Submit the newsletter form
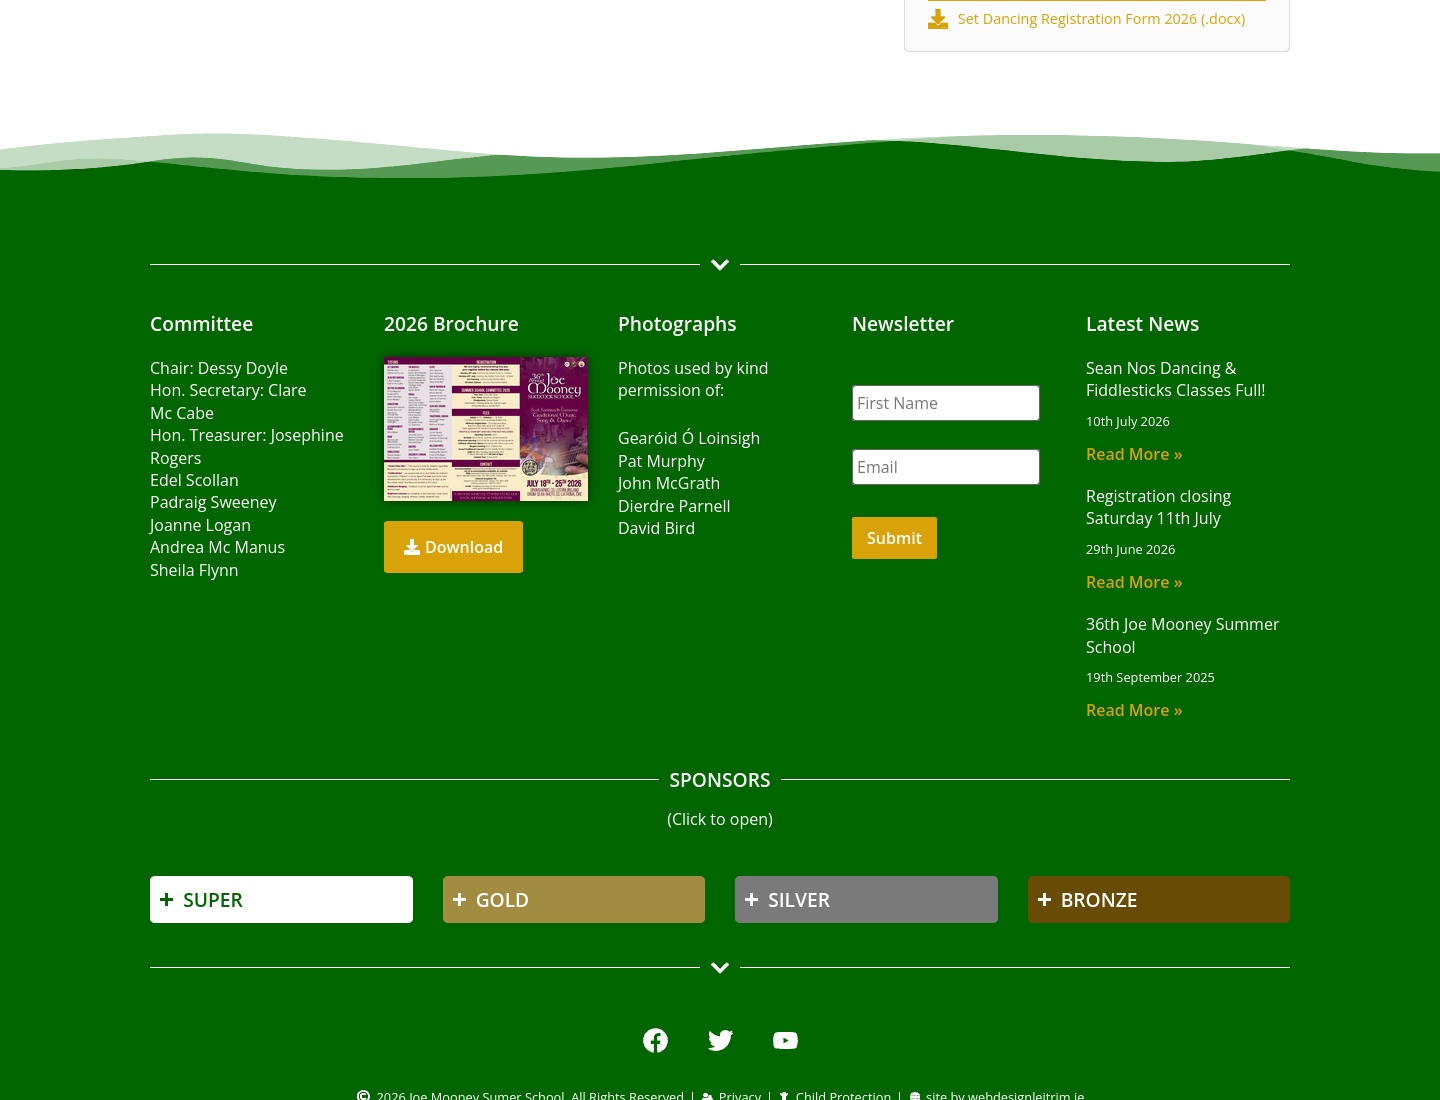This screenshot has height=1100, width=1440. pyautogui.click(x=894, y=538)
